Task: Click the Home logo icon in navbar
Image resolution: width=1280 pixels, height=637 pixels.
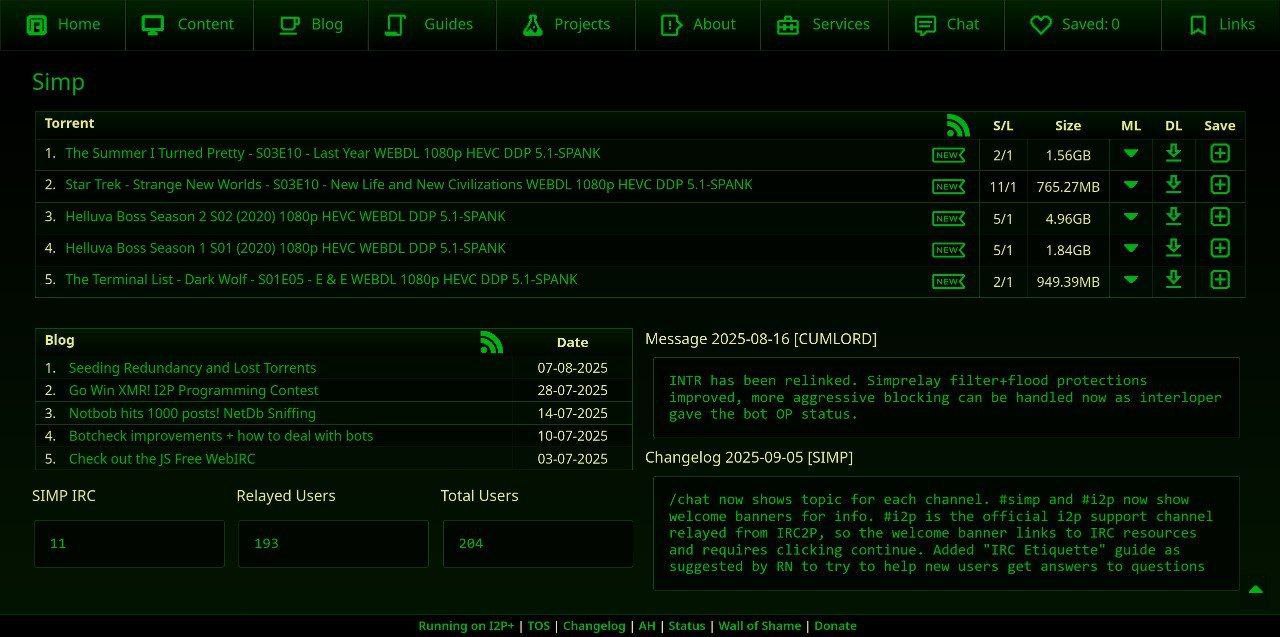Action: [x=37, y=25]
